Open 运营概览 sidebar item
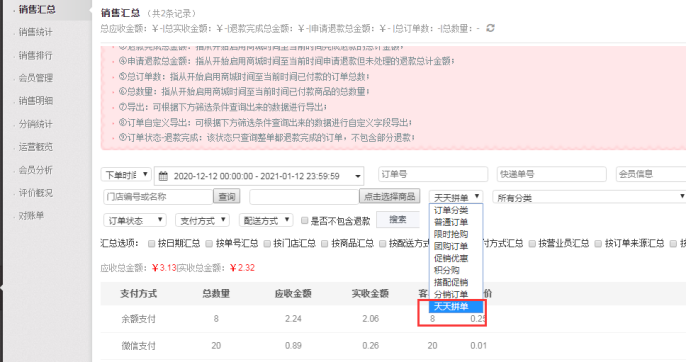Screen dimensions: 687x363 [35, 147]
